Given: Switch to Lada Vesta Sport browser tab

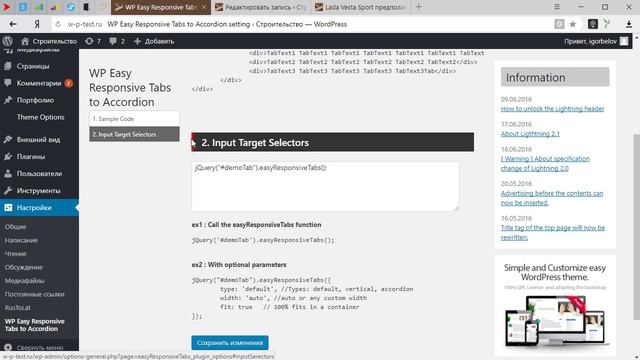Looking at the screenshot, I should (361, 7).
